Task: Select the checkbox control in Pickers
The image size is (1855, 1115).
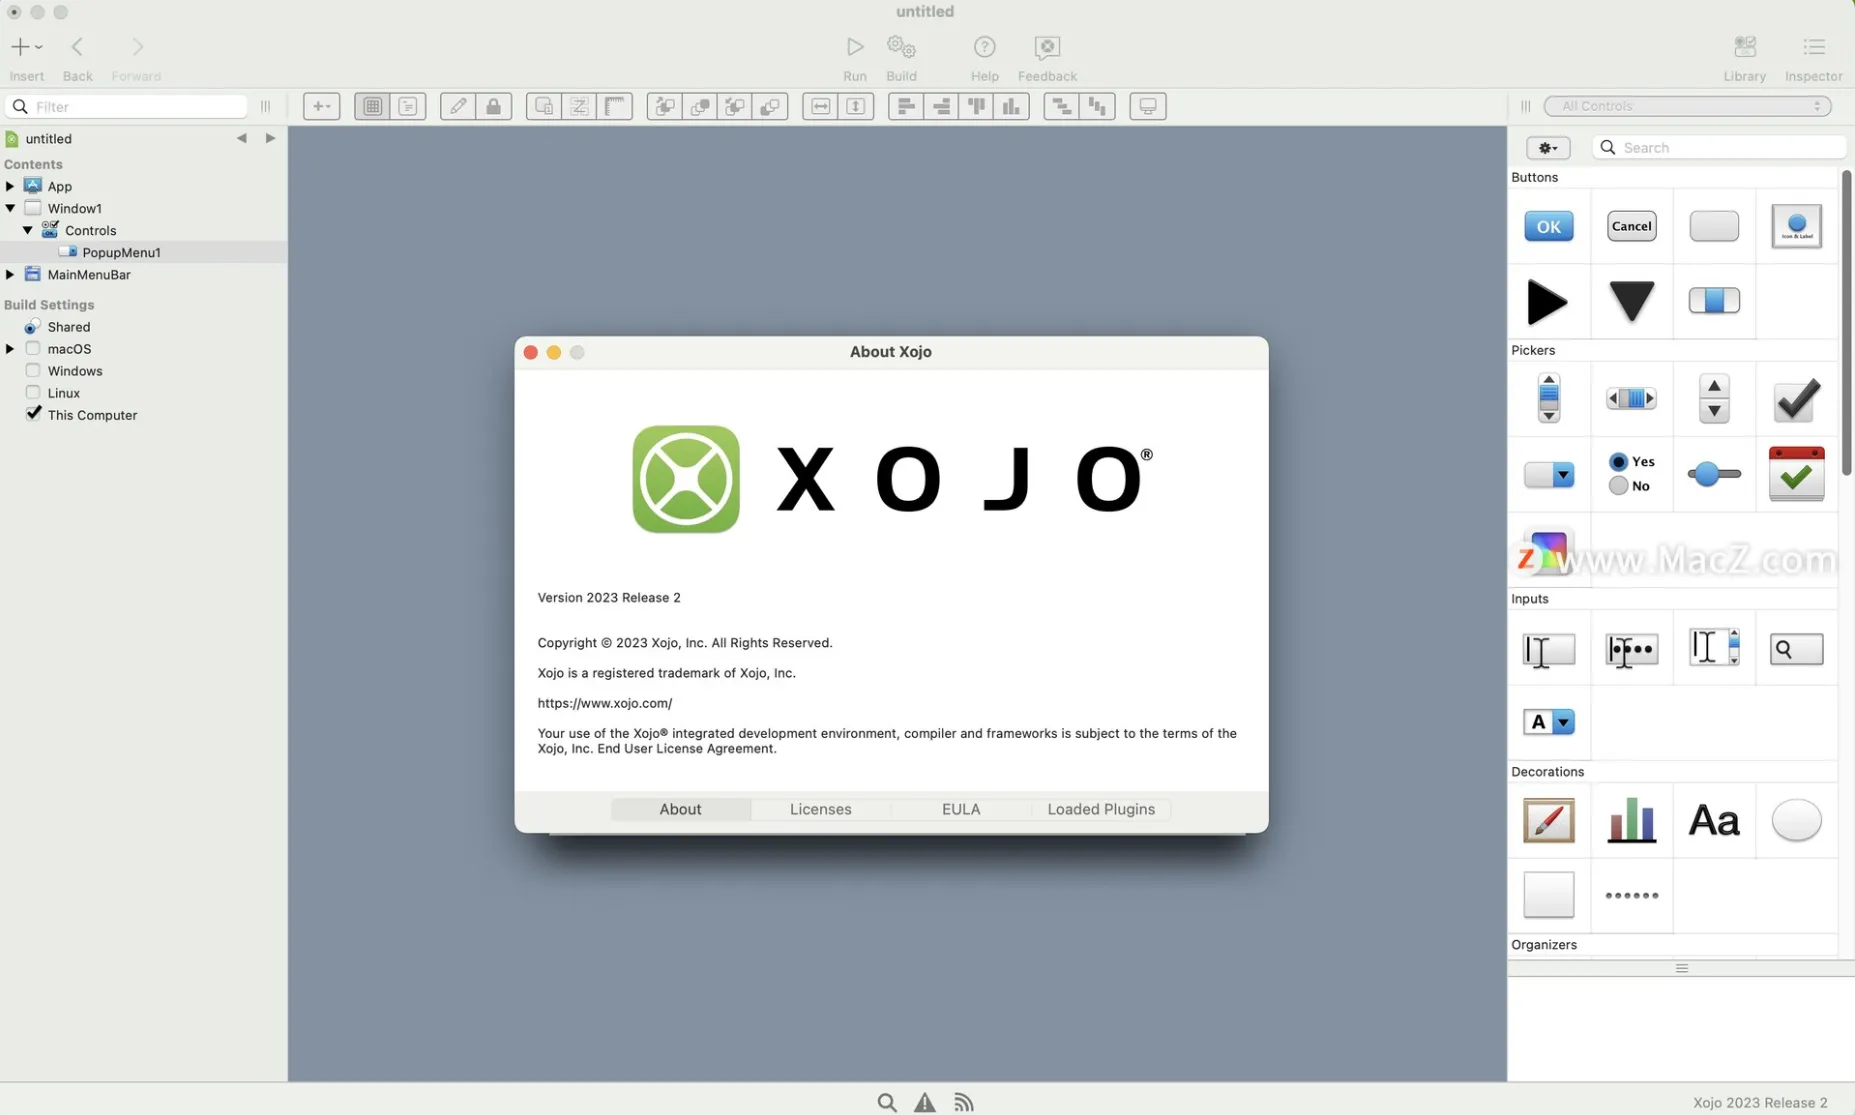Action: (1796, 400)
